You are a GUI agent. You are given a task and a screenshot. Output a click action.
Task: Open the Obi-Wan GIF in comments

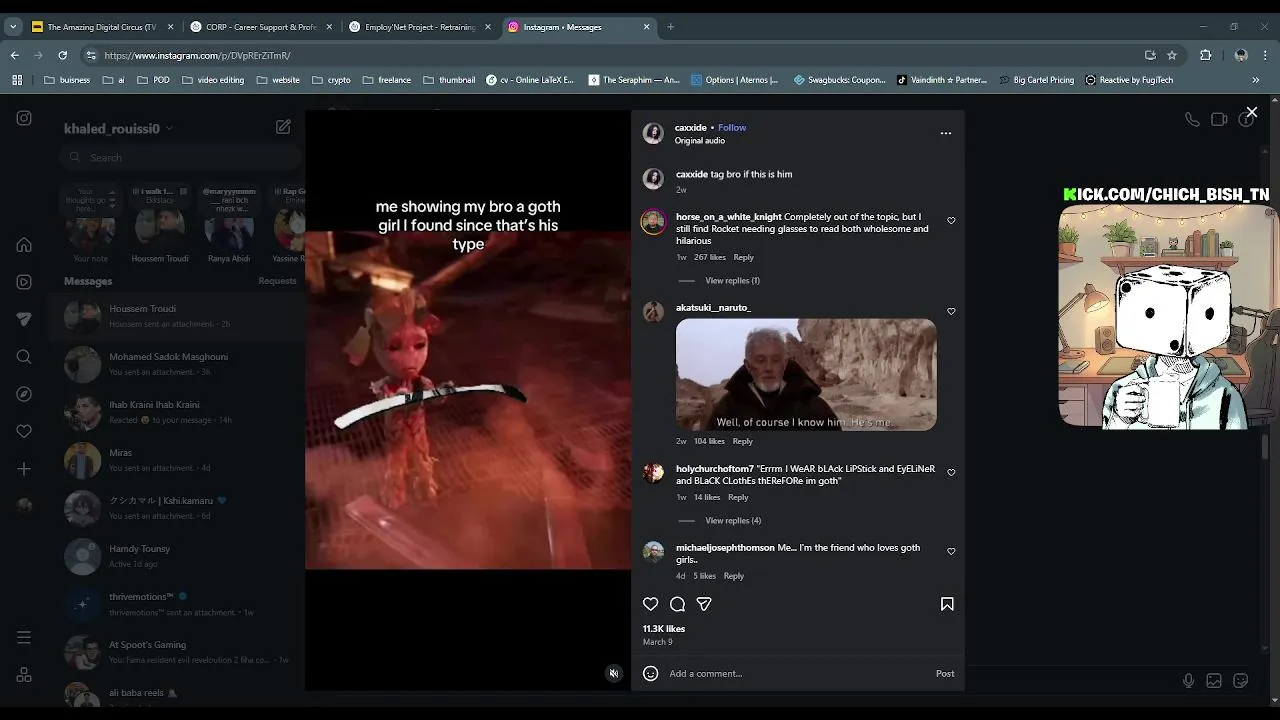point(806,374)
